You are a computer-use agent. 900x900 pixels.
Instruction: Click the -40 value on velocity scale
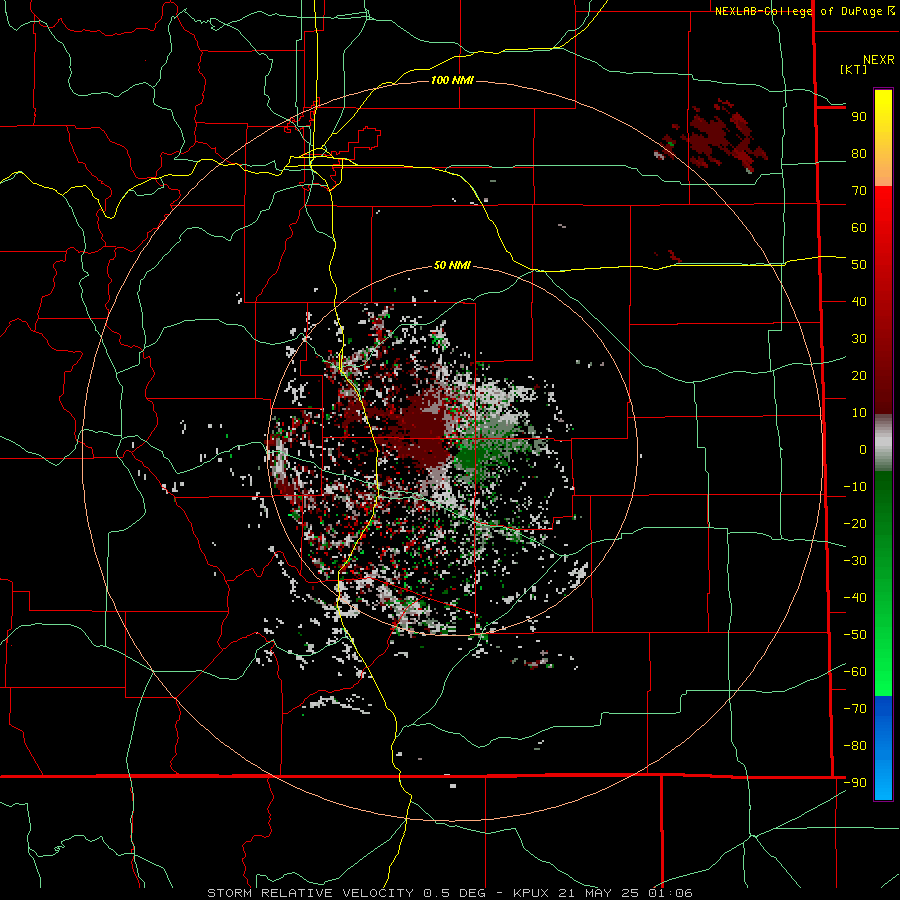(x=855, y=598)
